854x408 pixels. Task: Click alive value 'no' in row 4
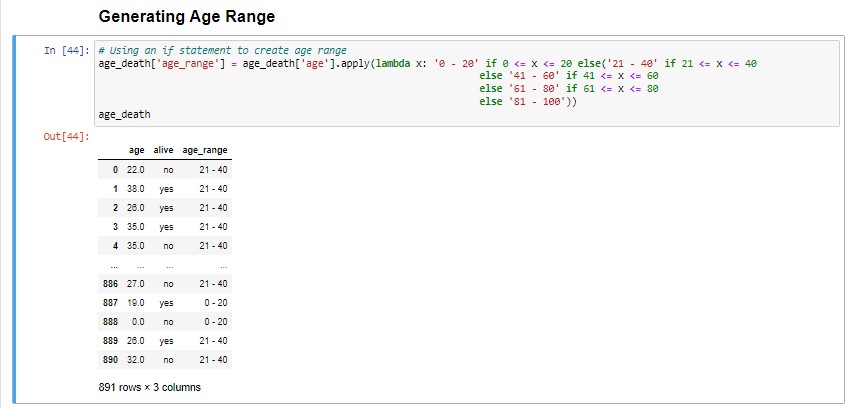(x=168, y=246)
